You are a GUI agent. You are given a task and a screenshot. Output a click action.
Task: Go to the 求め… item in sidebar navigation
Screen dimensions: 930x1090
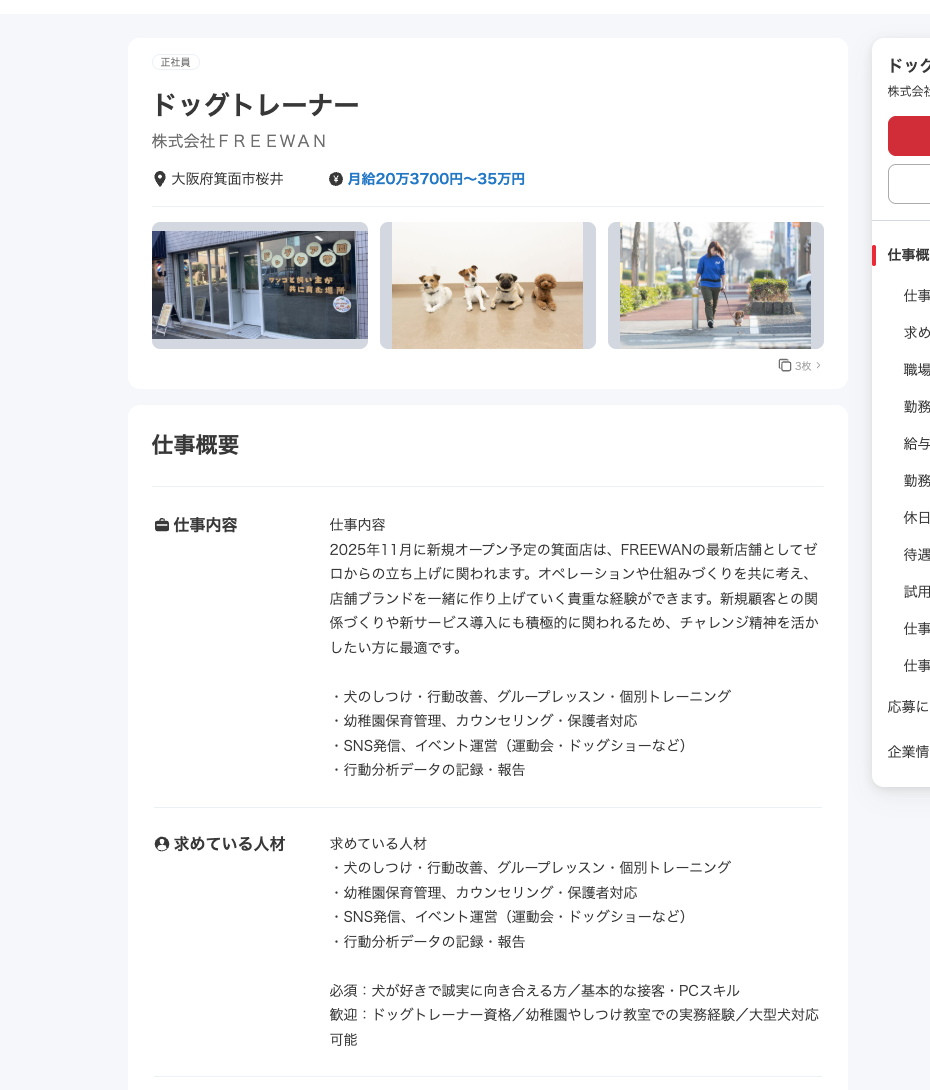916,332
